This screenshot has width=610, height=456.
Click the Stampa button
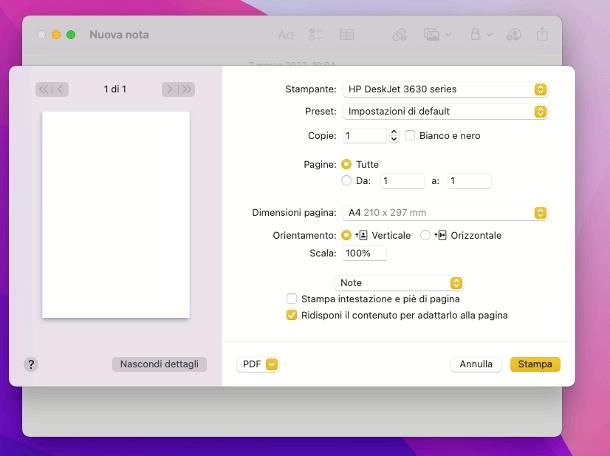click(535, 364)
